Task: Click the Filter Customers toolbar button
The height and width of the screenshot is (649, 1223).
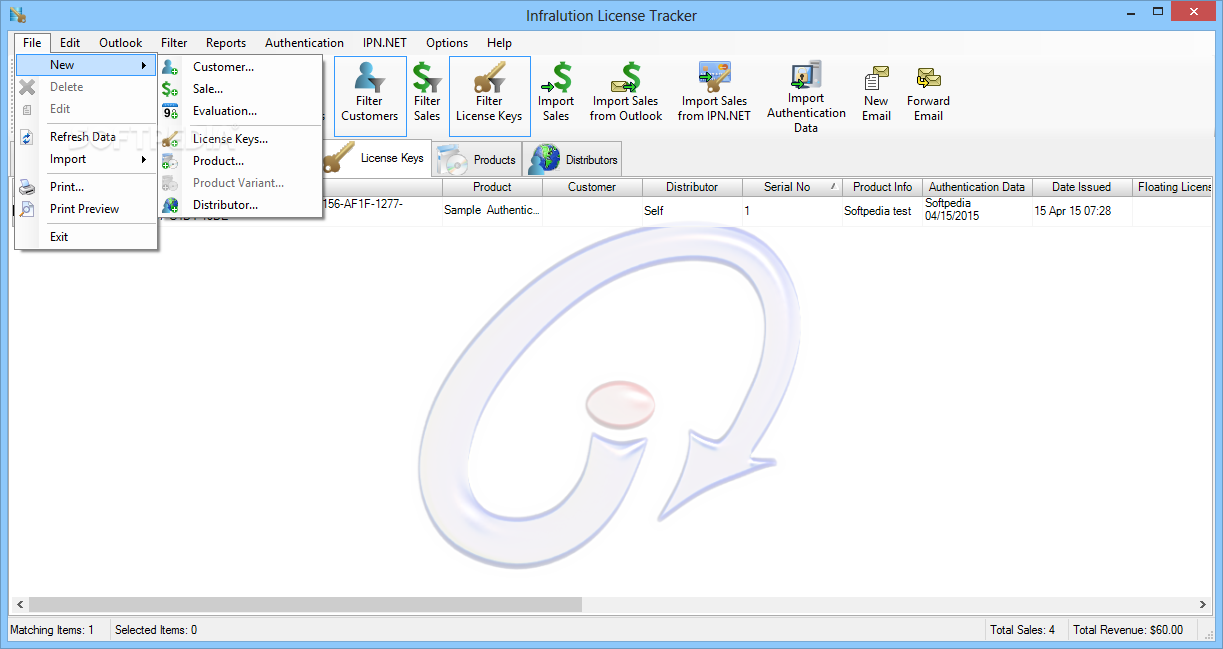Action: click(x=370, y=96)
